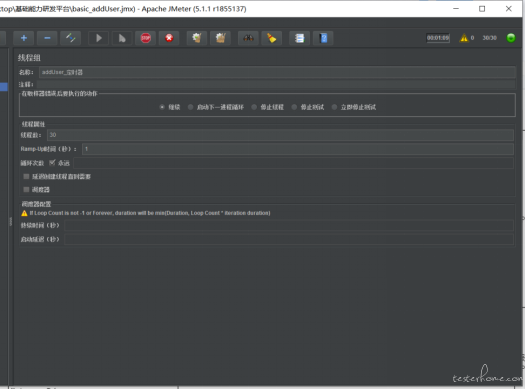526x389 pixels.
Task: Stop the test with the STOP icon
Action: [146, 38]
